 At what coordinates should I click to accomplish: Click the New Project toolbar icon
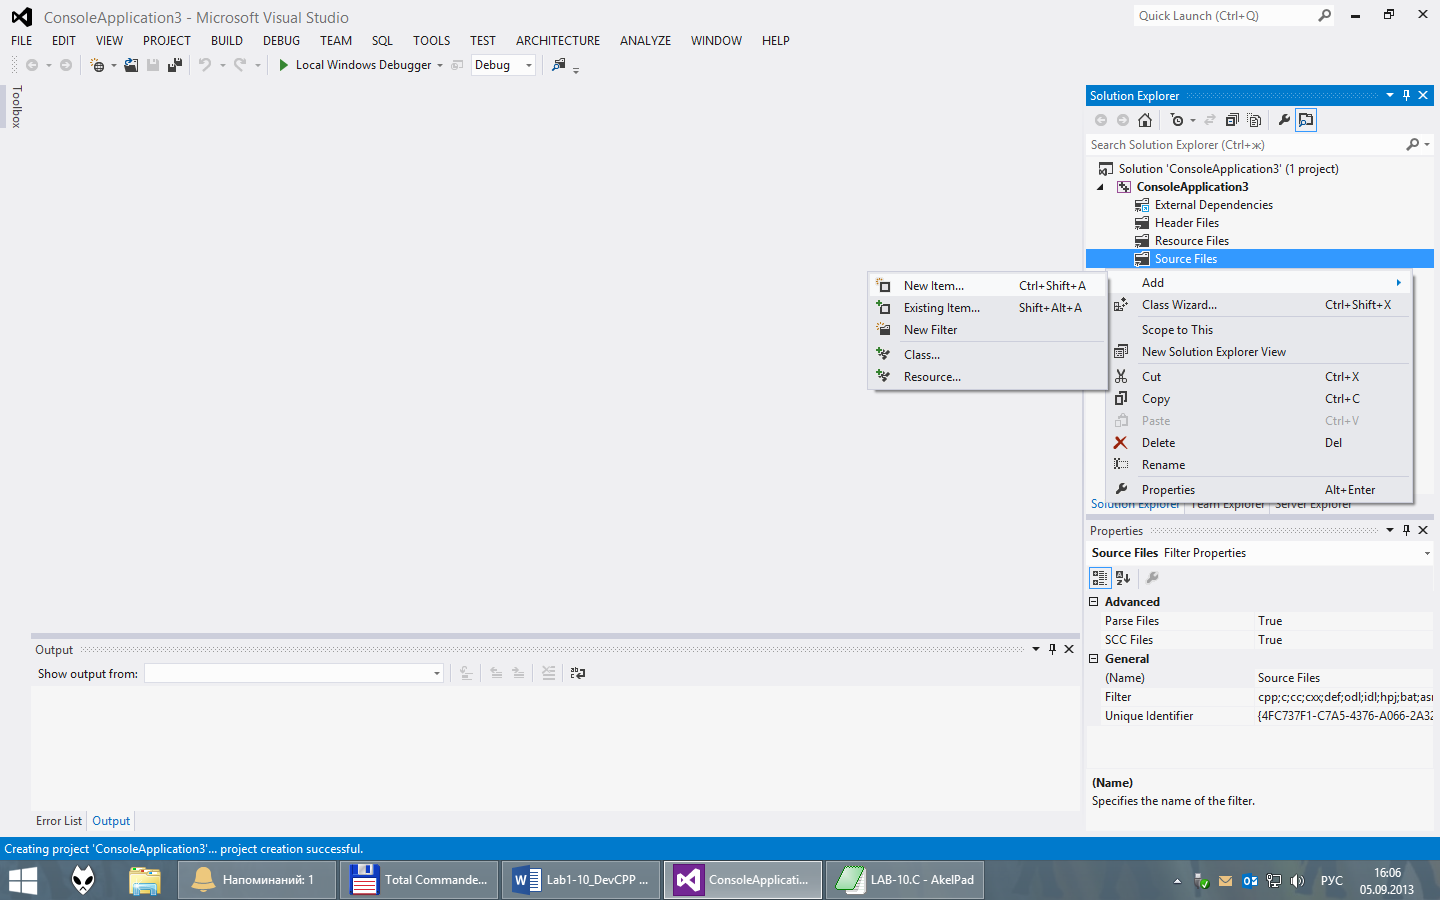coord(97,65)
